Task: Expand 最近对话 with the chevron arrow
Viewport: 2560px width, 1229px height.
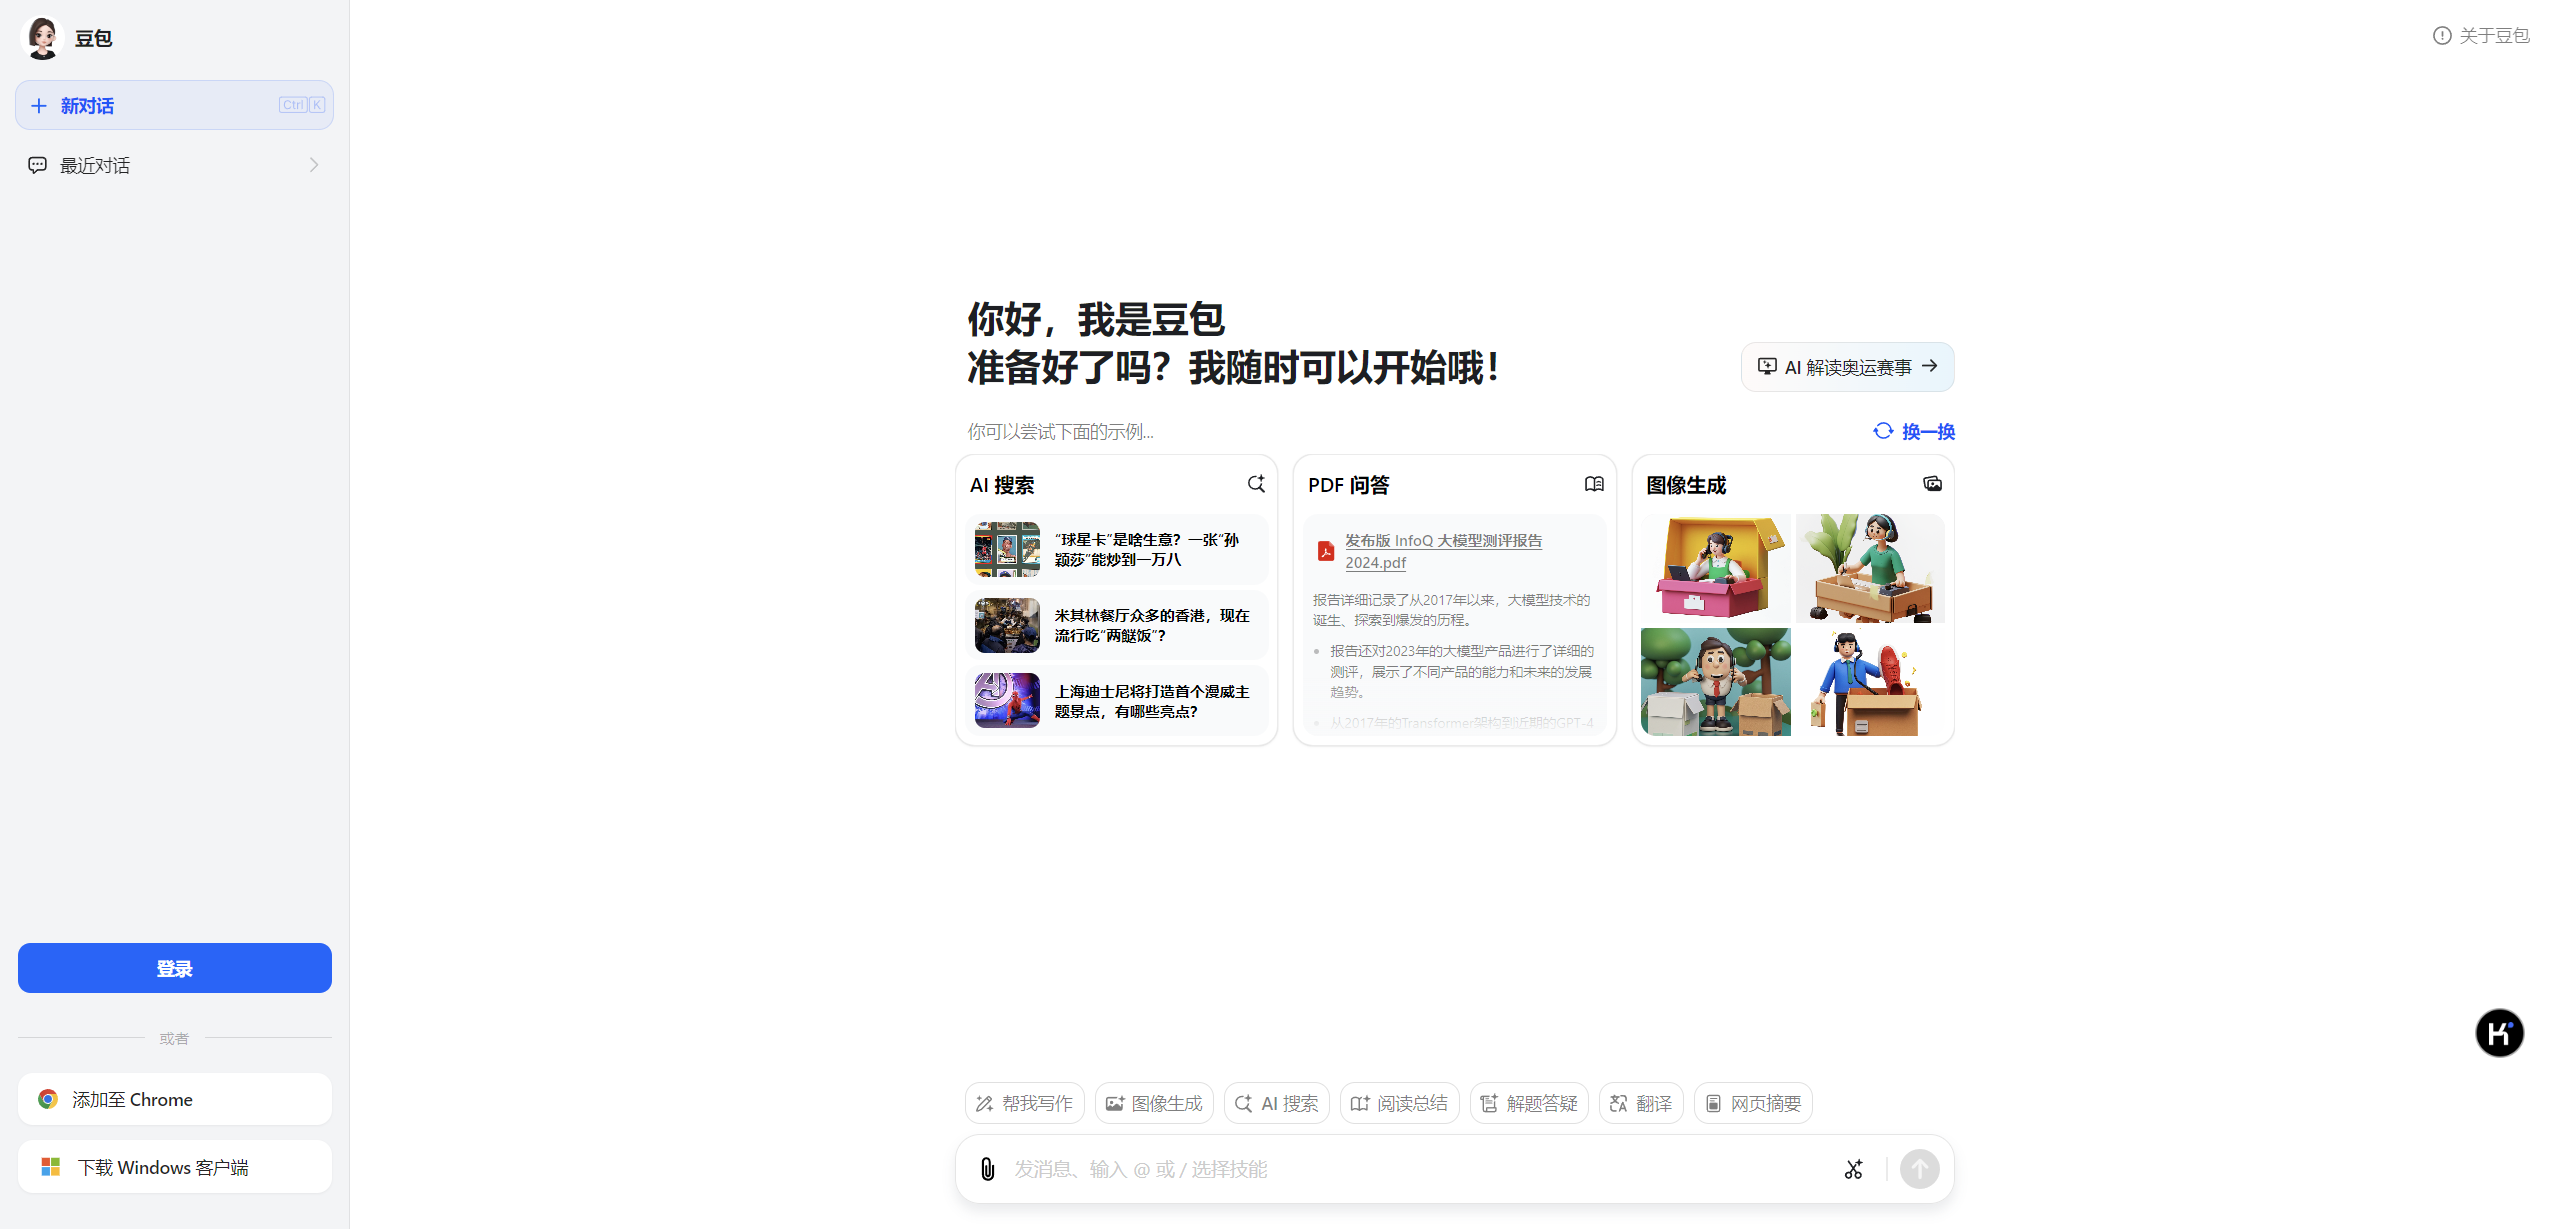Action: [x=314, y=165]
